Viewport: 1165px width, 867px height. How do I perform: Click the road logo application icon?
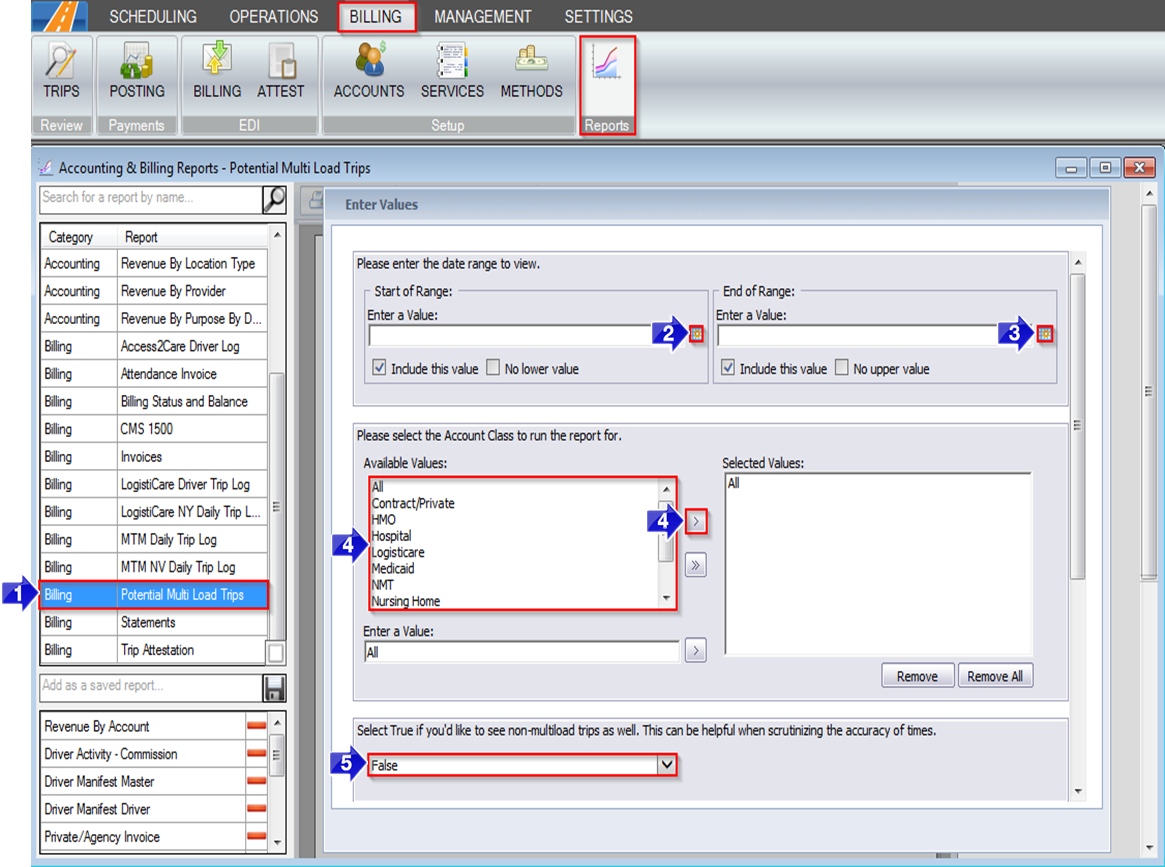pyautogui.click(x=59, y=16)
